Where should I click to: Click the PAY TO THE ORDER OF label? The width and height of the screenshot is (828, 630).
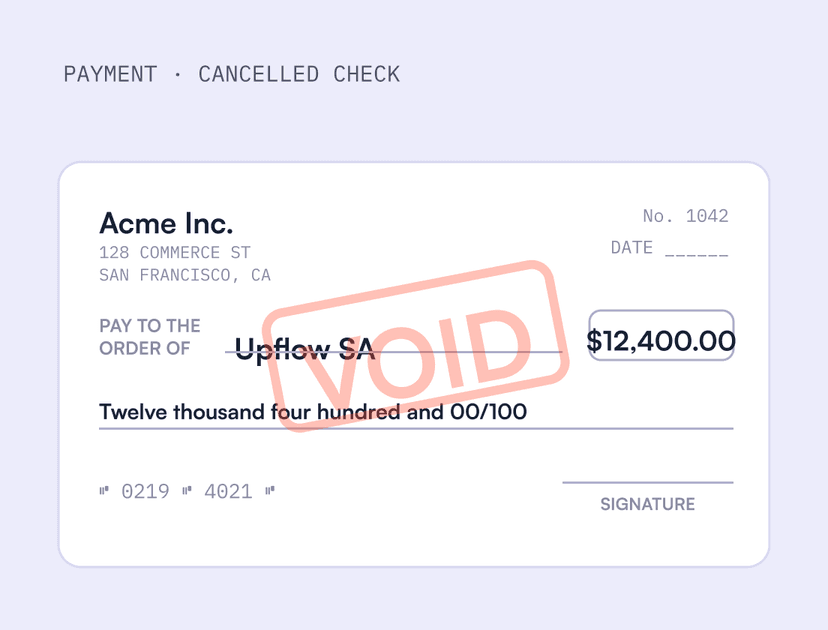tap(150, 337)
